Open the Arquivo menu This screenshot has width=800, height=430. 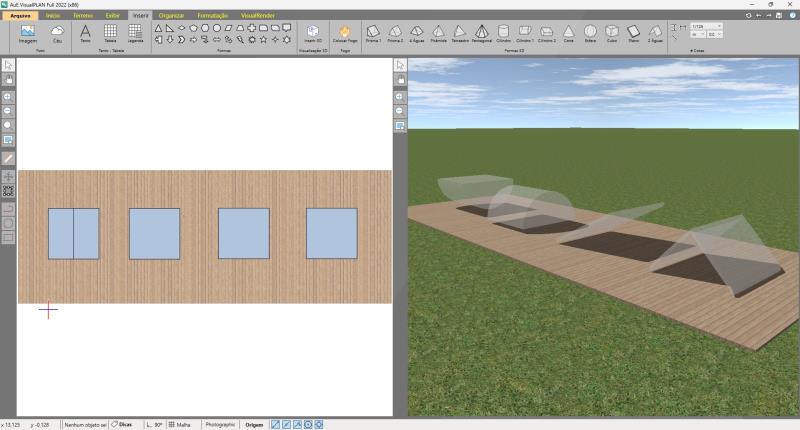coord(20,15)
